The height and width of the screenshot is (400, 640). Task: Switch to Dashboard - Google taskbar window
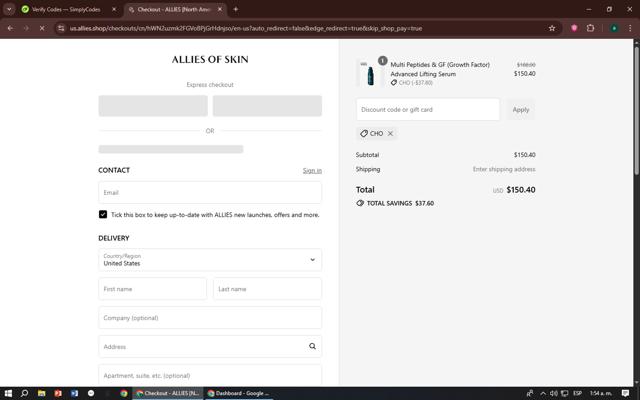pos(239,393)
